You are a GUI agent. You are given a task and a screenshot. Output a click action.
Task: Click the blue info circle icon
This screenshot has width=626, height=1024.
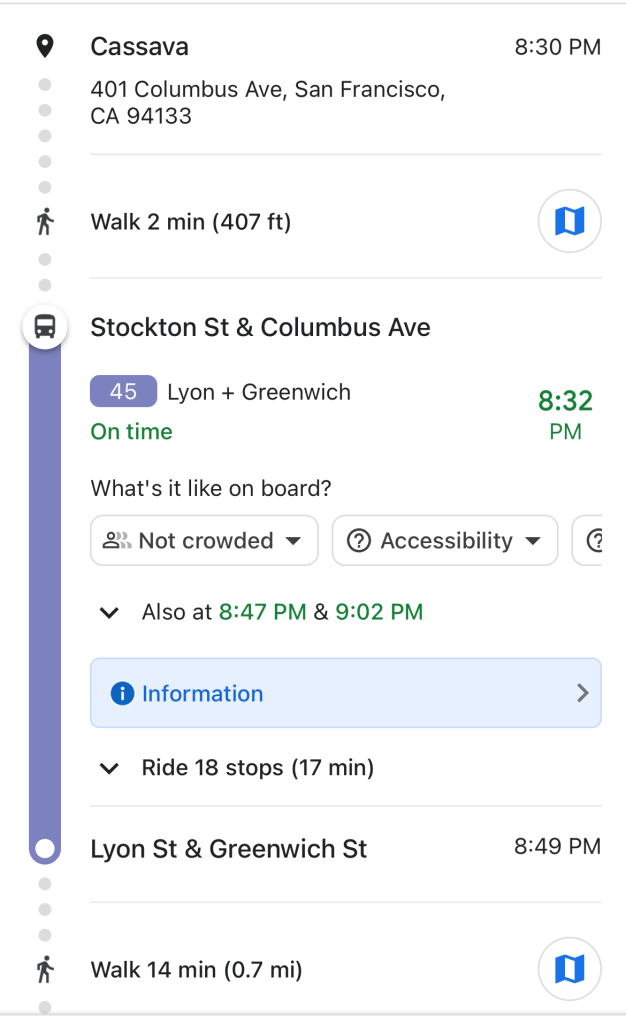pyautogui.click(x=122, y=694)
